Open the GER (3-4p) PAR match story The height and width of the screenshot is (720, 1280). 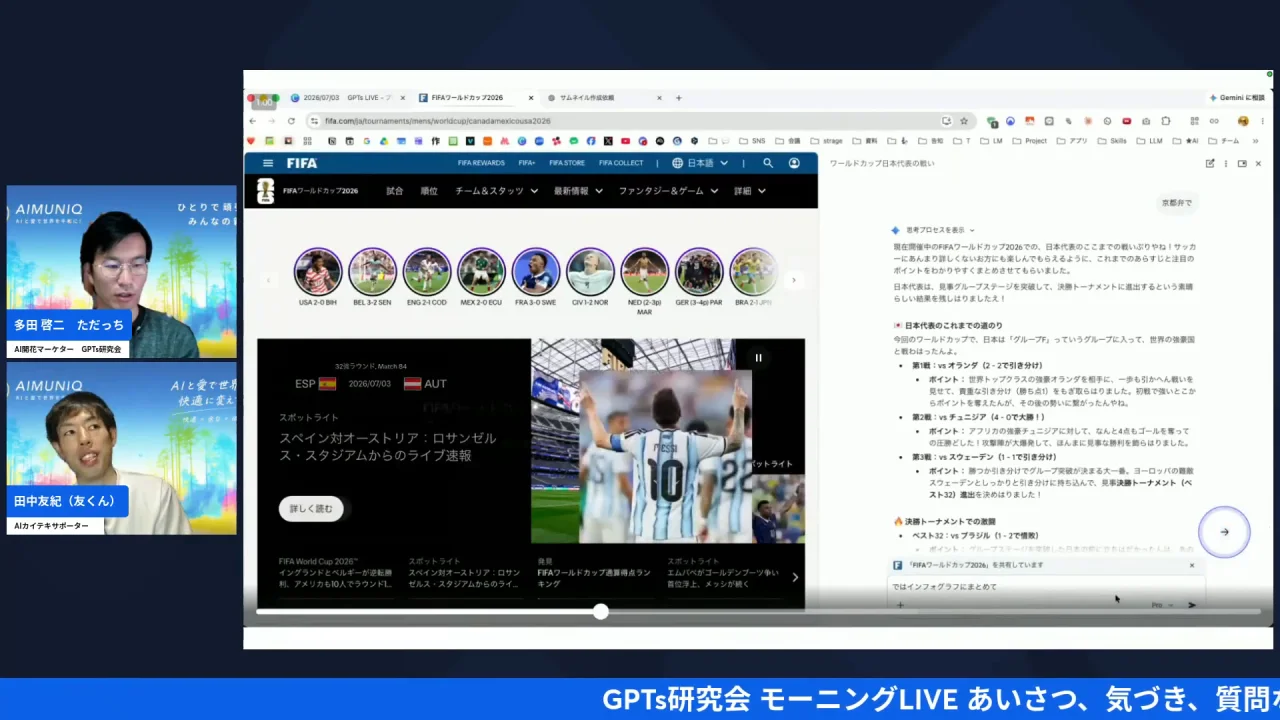699,277
